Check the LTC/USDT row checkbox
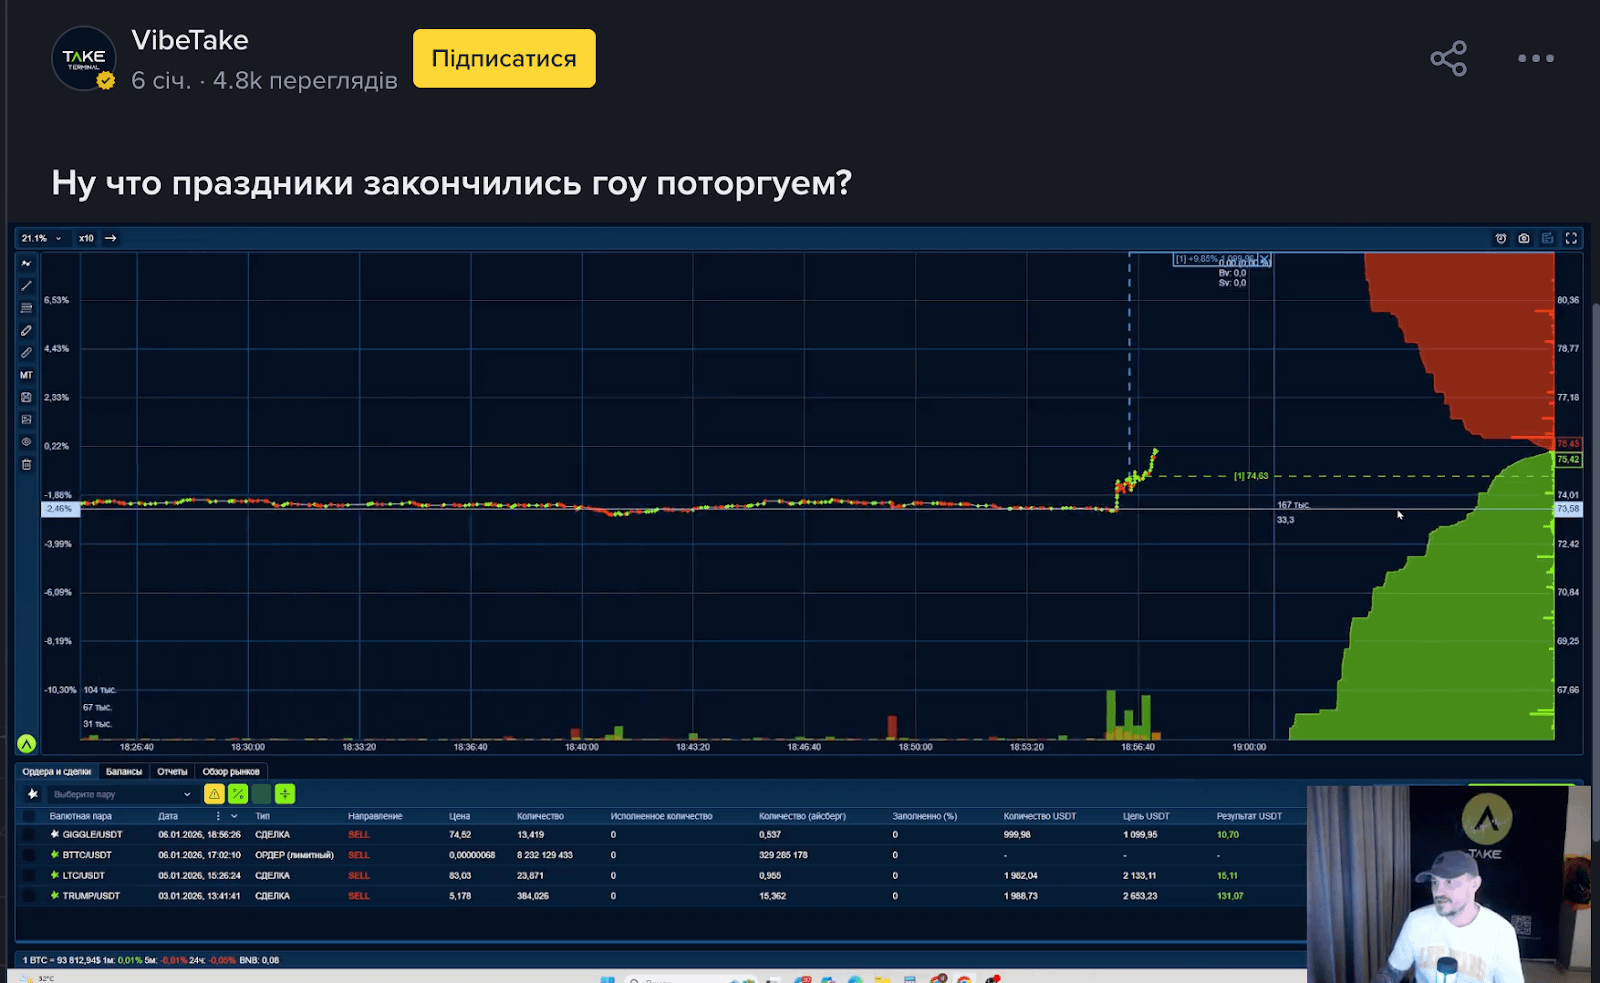Image resolution: width=1600 pixels, height=983 pixels. (x=29, y=875)
